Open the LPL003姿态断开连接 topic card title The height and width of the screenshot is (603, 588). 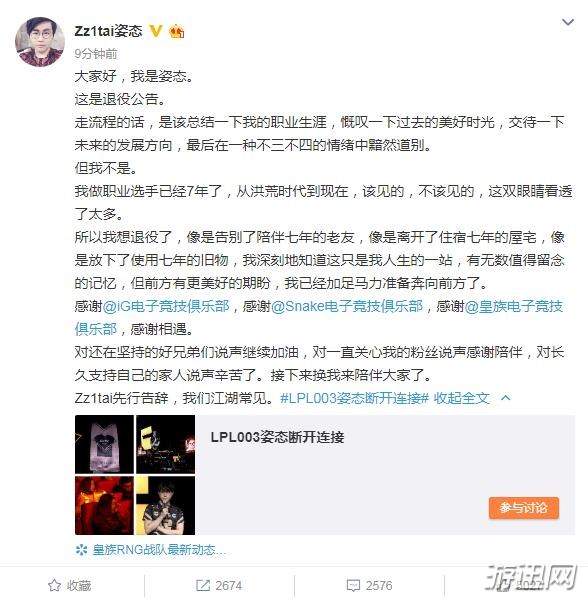277,437
